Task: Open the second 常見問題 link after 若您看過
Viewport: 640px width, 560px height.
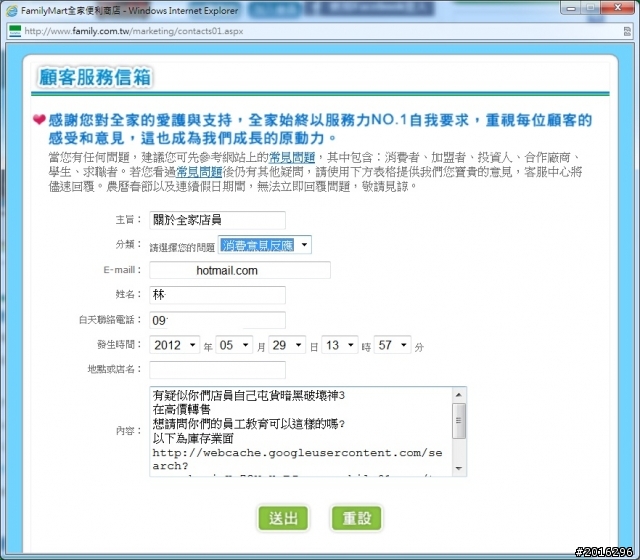Action: click(x=199, y=172)
